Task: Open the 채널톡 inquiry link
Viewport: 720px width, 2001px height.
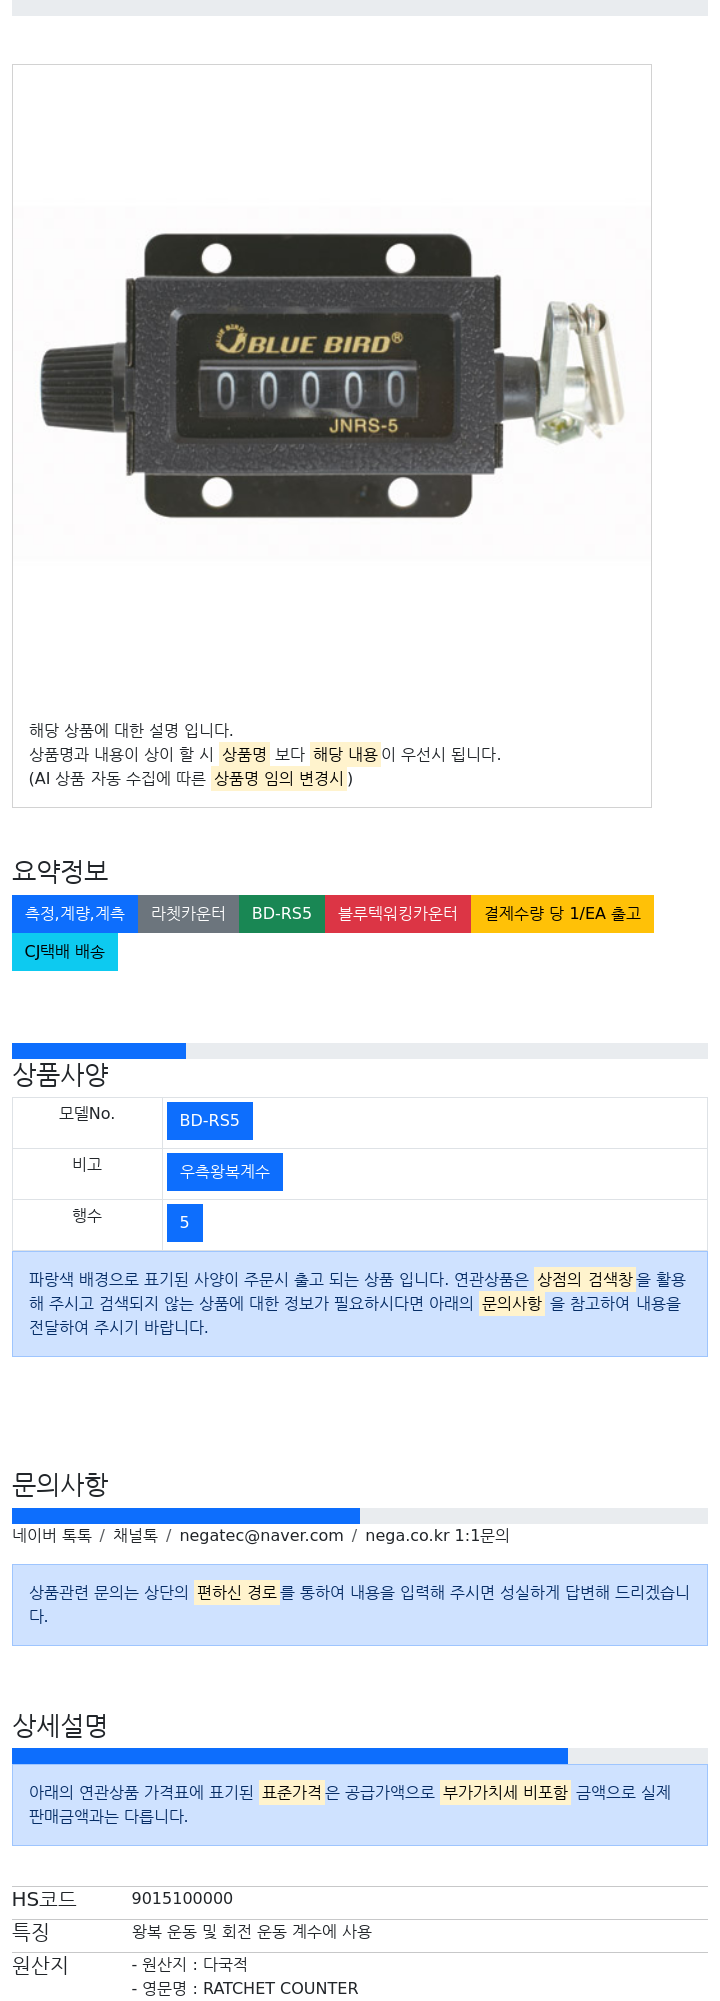Action: pyautogui.click(x=135, y=1536)
